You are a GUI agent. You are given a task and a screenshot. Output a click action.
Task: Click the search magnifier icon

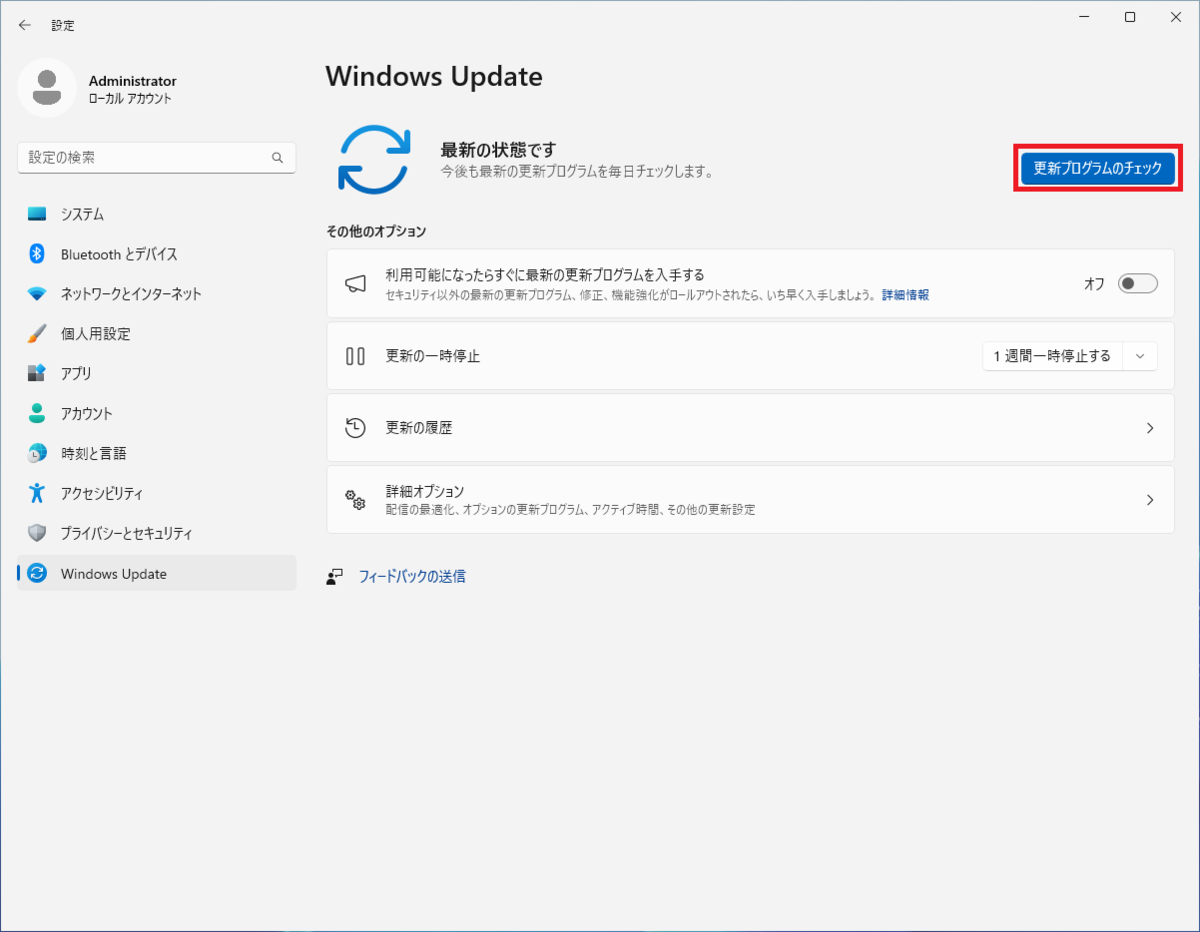tap(278, 158)
